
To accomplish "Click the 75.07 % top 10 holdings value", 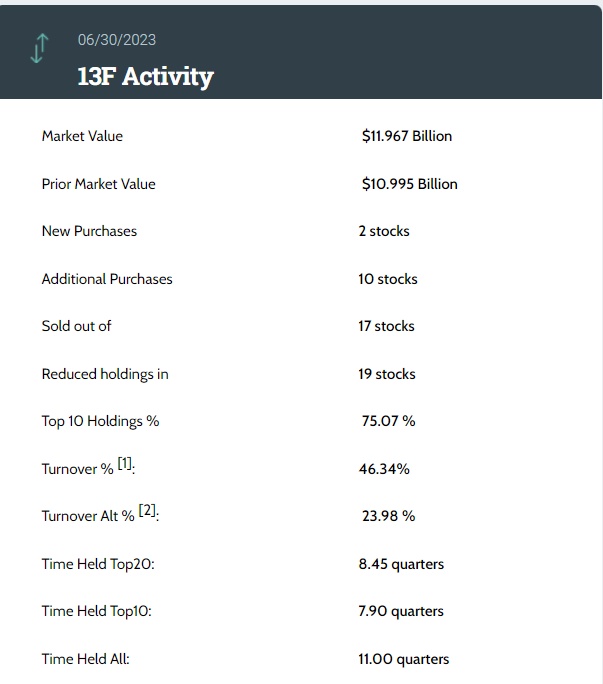I will (x=388, y=421).
